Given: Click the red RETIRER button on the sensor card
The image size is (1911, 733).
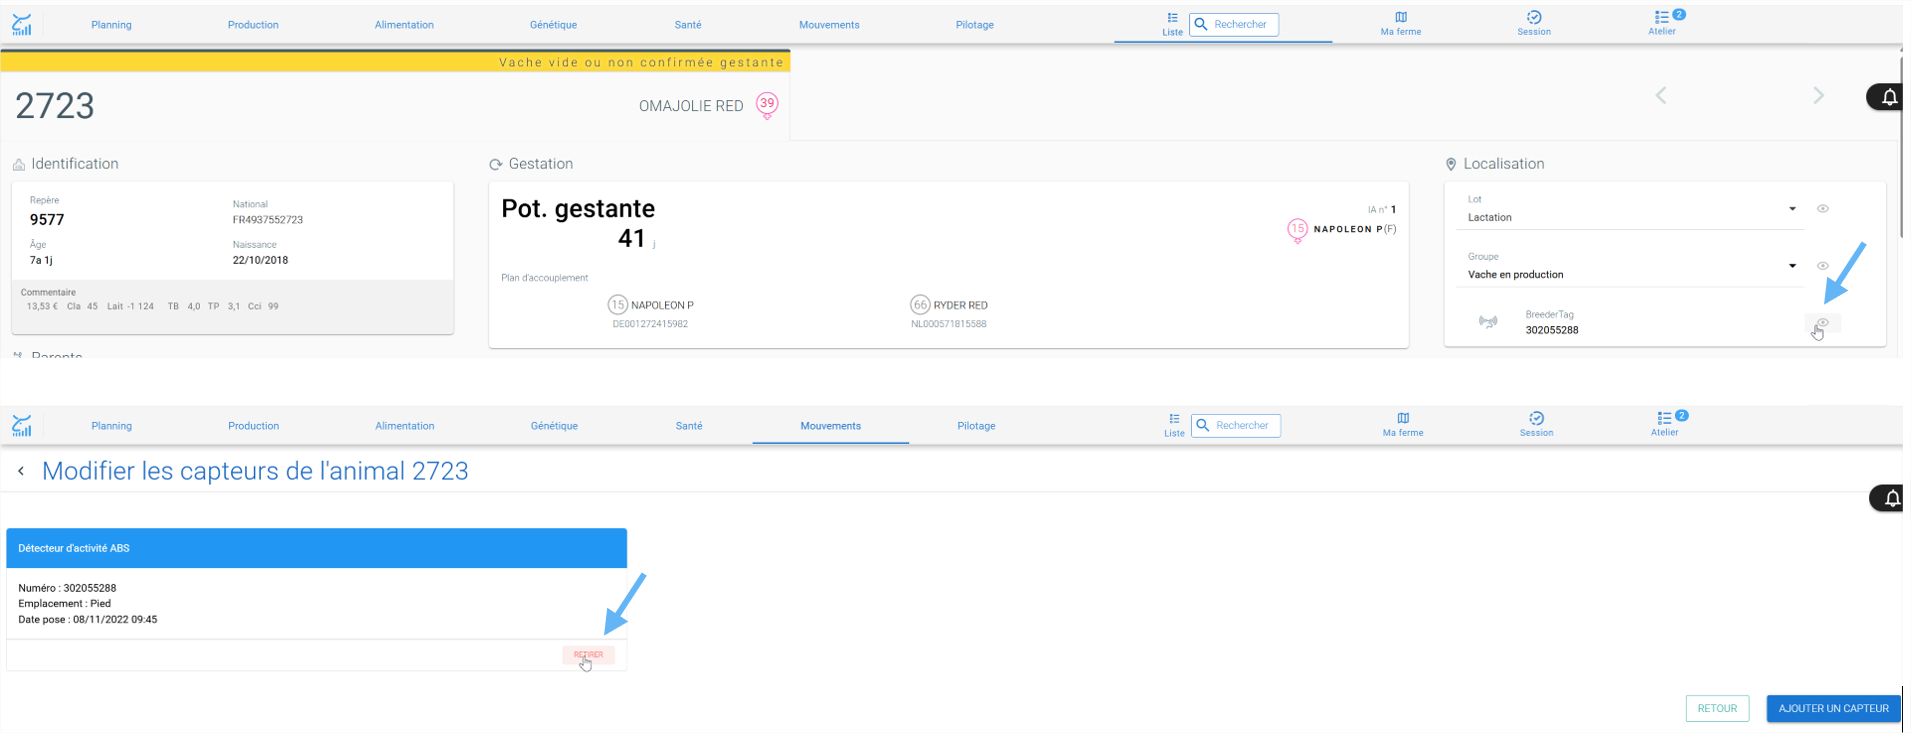Looking at the screenshot, I should 588,655.
